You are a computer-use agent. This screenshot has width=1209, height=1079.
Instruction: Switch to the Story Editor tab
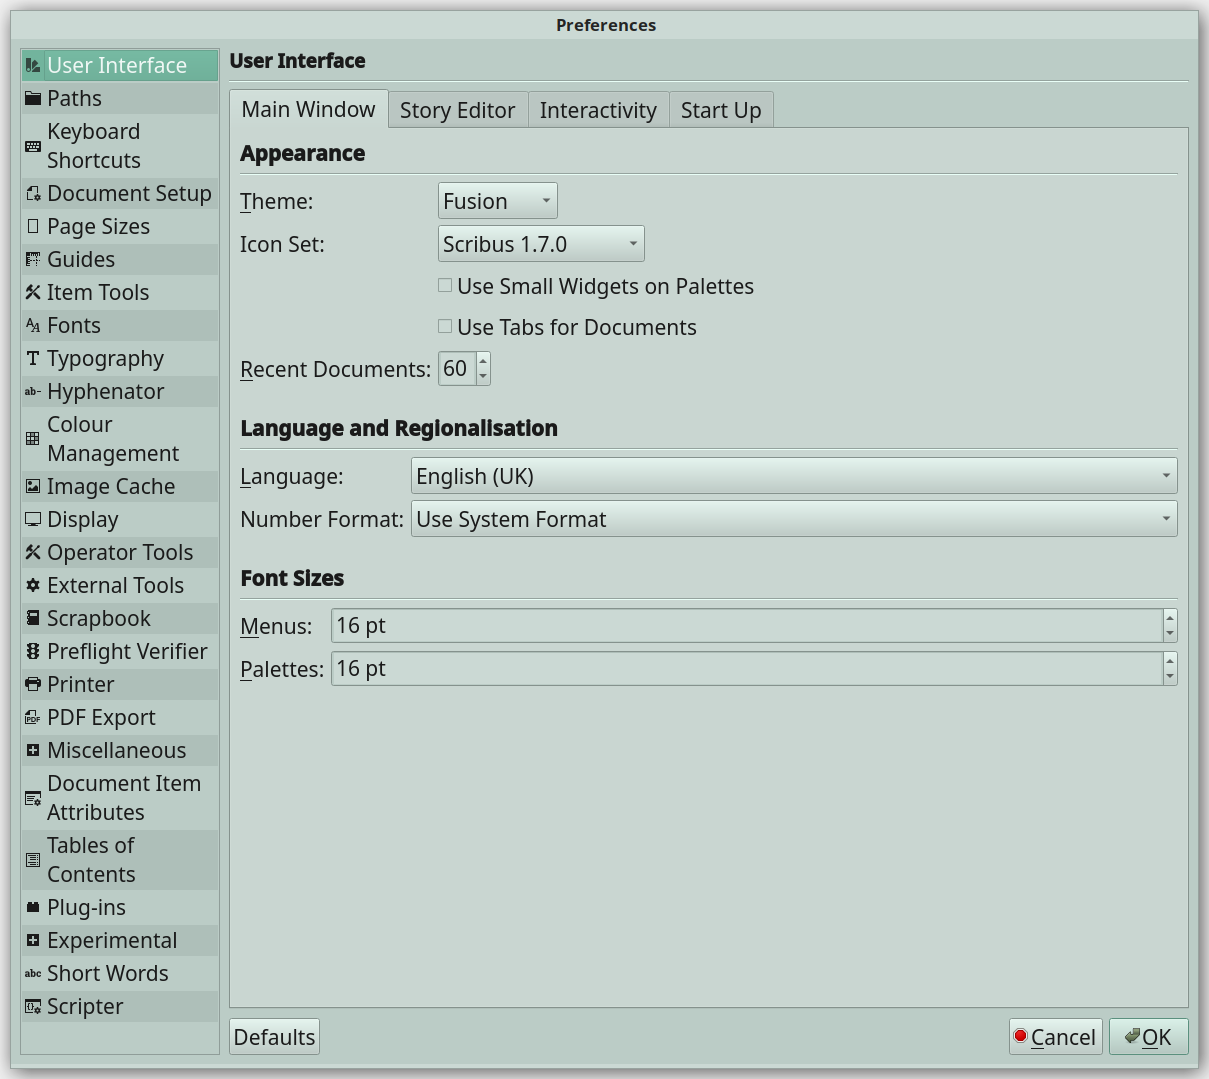[x=457, y=110]
